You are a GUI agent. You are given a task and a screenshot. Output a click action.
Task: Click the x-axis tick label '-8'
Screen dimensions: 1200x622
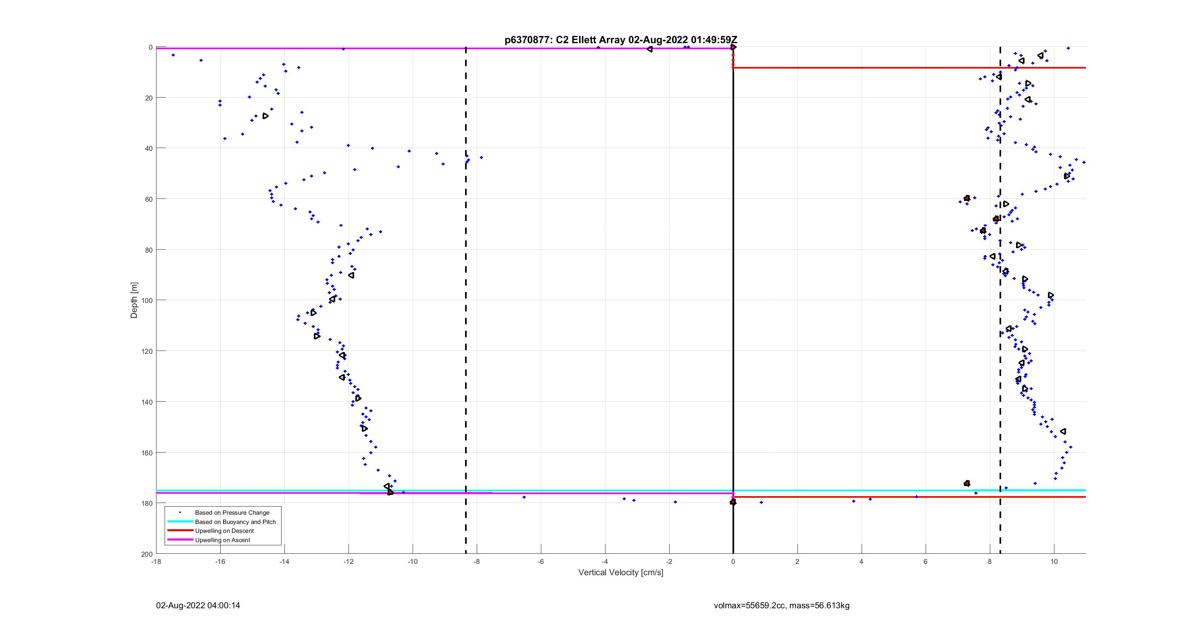477,561
